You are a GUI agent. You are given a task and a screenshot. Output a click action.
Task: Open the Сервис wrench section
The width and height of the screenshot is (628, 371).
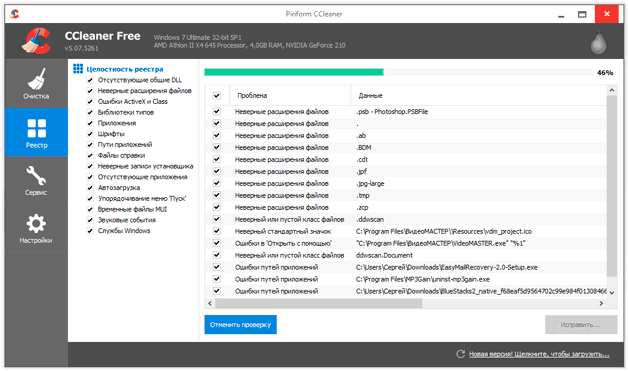coord(36,180)
